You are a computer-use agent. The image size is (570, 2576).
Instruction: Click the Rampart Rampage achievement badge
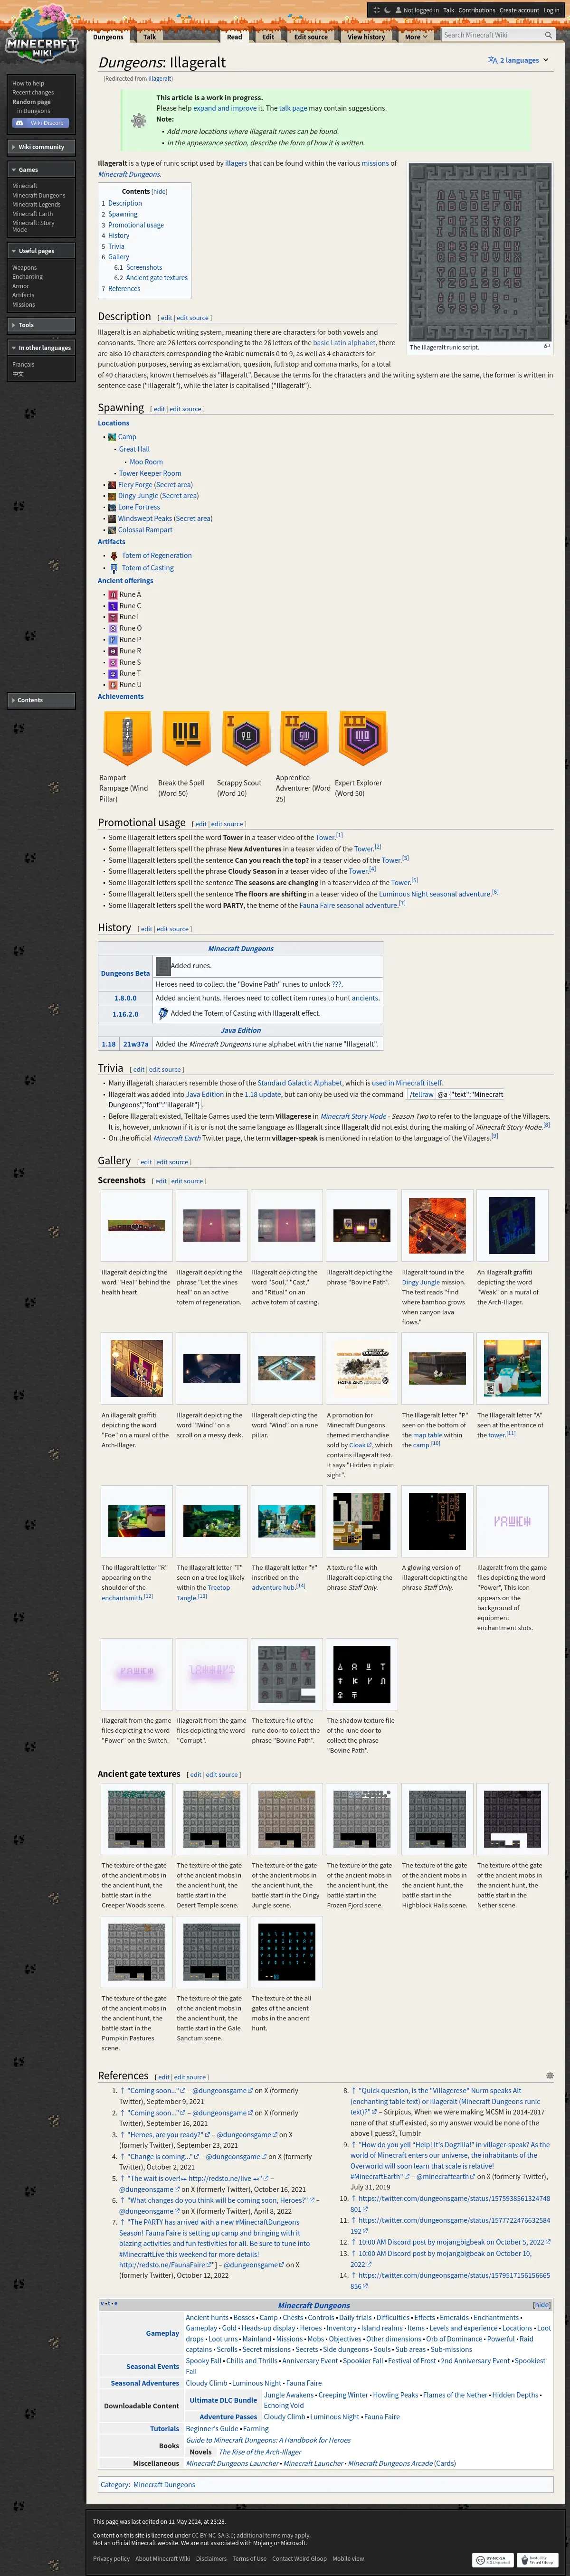127,738
